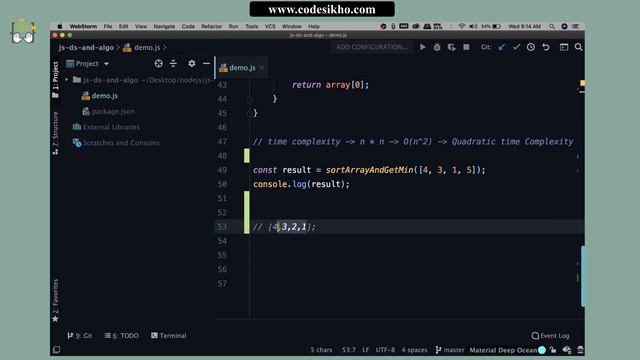Viewport: 640px width, 360px height.
Task: Toggle the 2: Favorites tool window
Action: click(x=56, y=300)
